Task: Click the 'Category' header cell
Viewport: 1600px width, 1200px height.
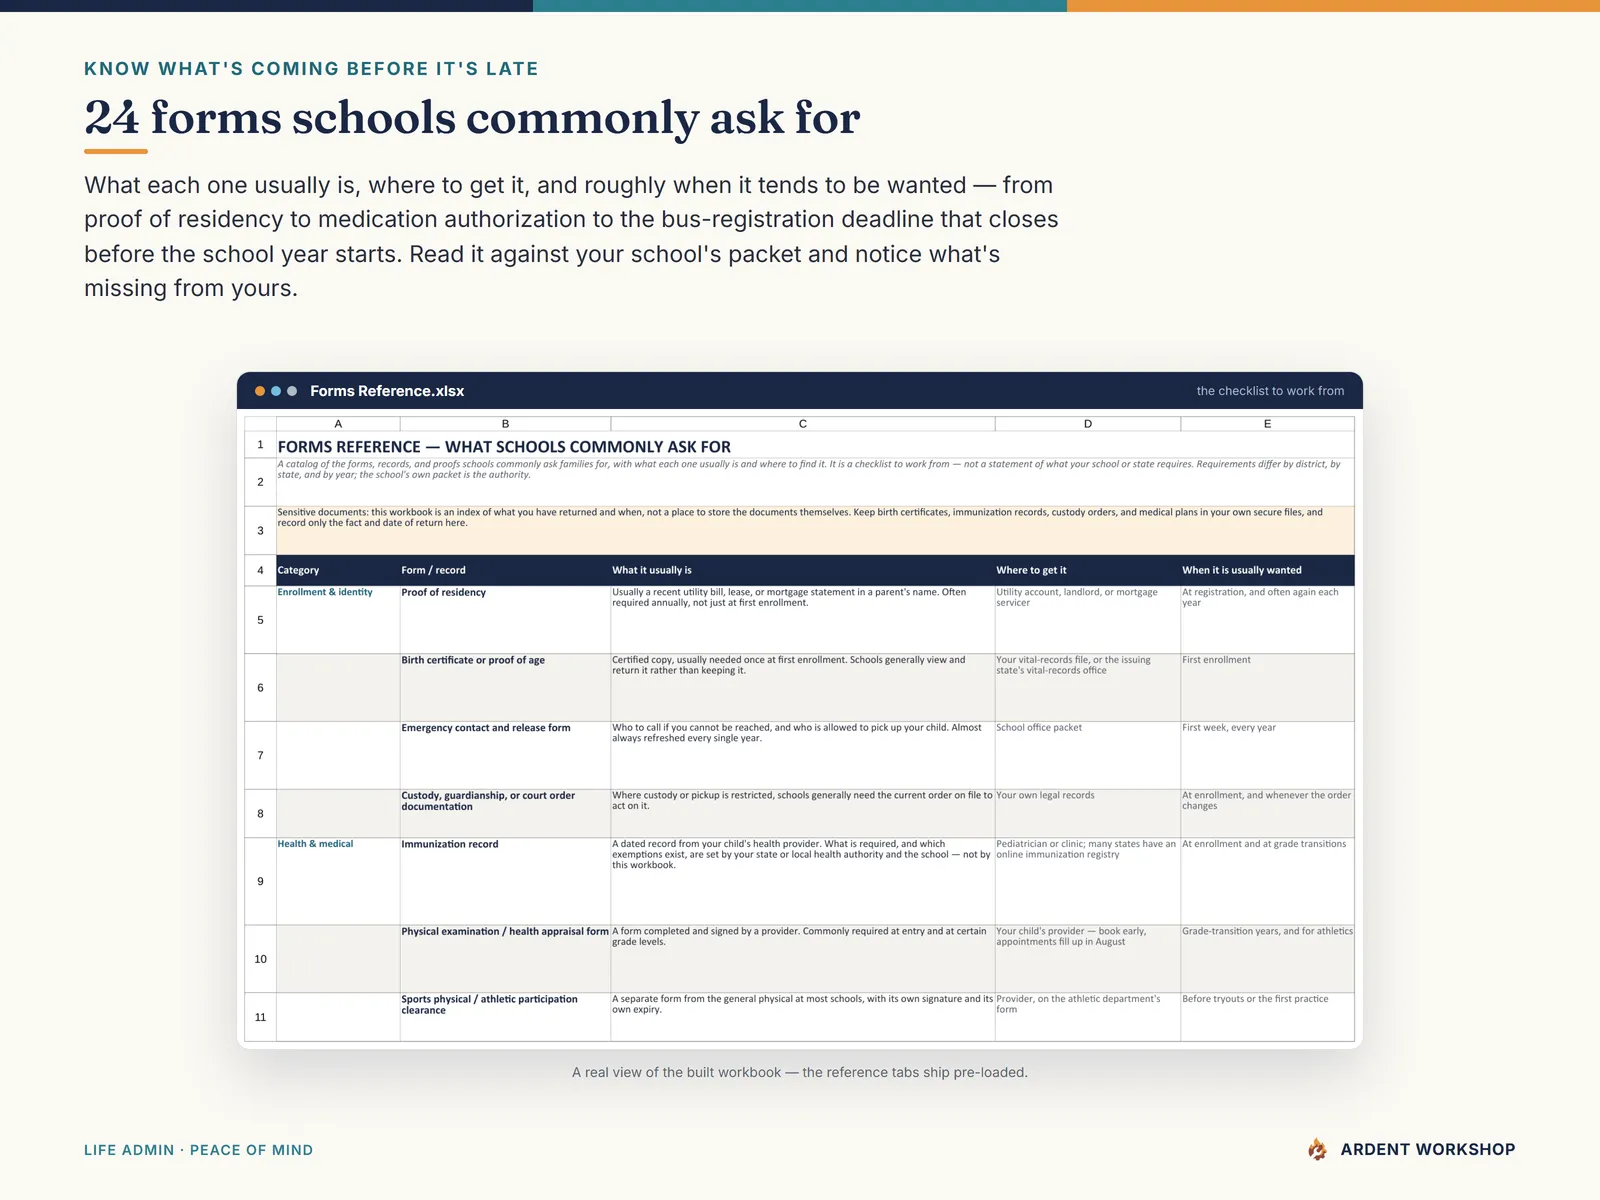Action: tap(338, 570)
